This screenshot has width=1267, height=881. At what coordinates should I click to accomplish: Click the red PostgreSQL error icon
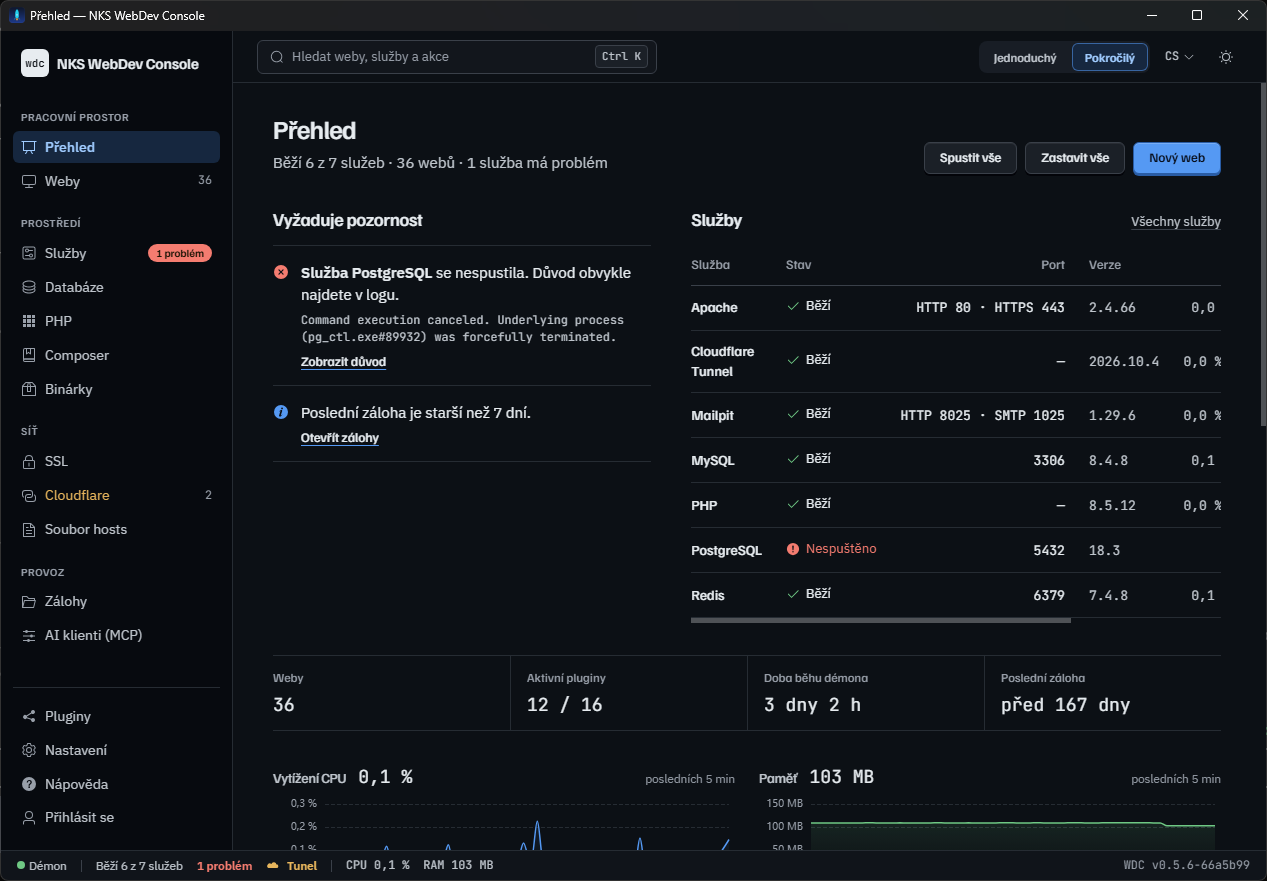[281, 272]
